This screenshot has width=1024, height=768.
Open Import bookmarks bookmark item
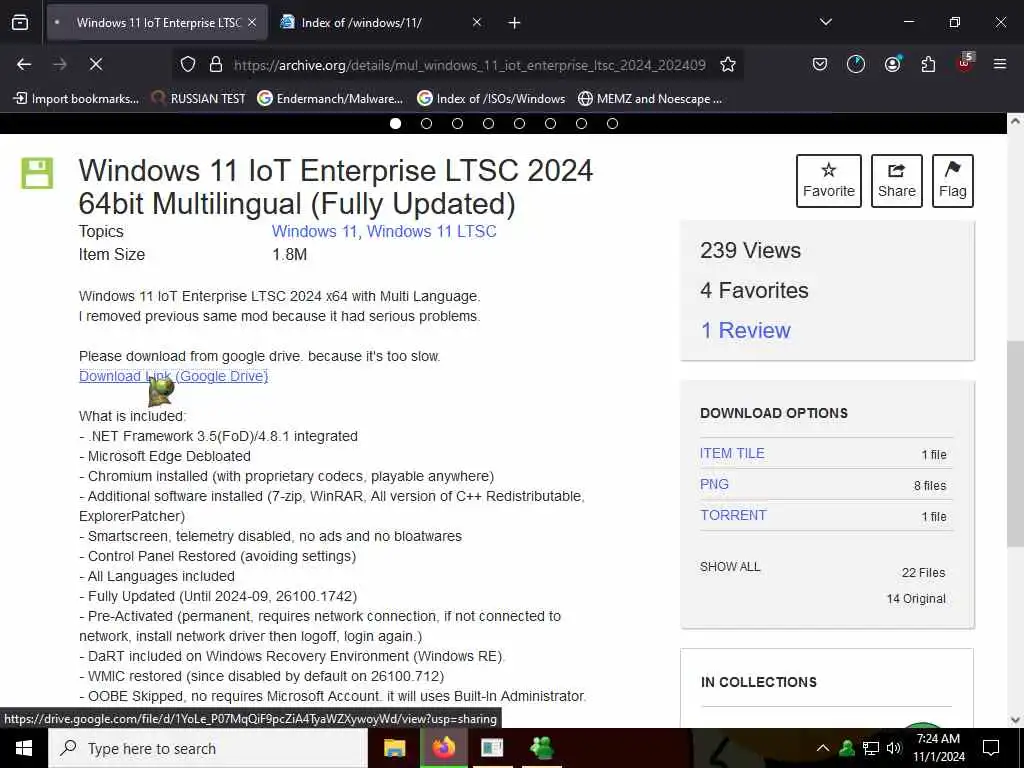[76, 99]
